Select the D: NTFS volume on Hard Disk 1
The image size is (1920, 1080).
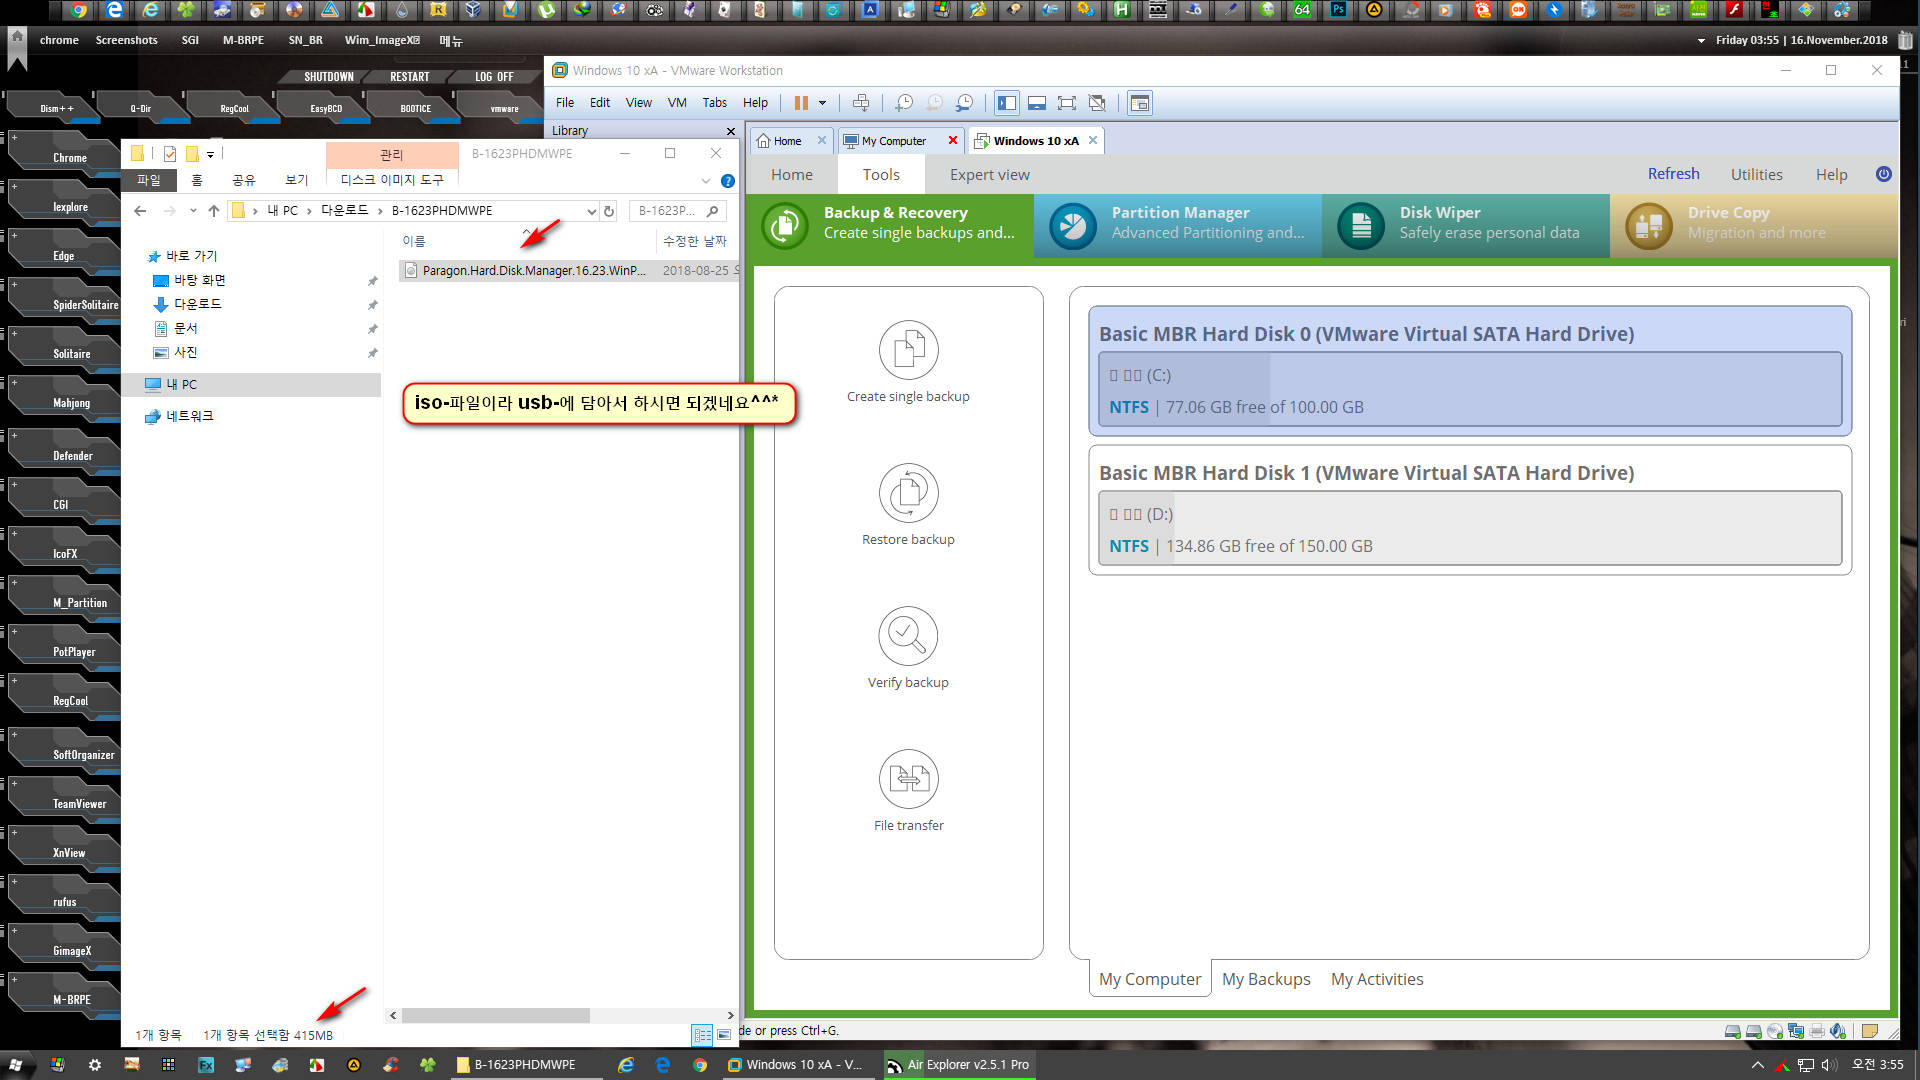coord(1470,529)
